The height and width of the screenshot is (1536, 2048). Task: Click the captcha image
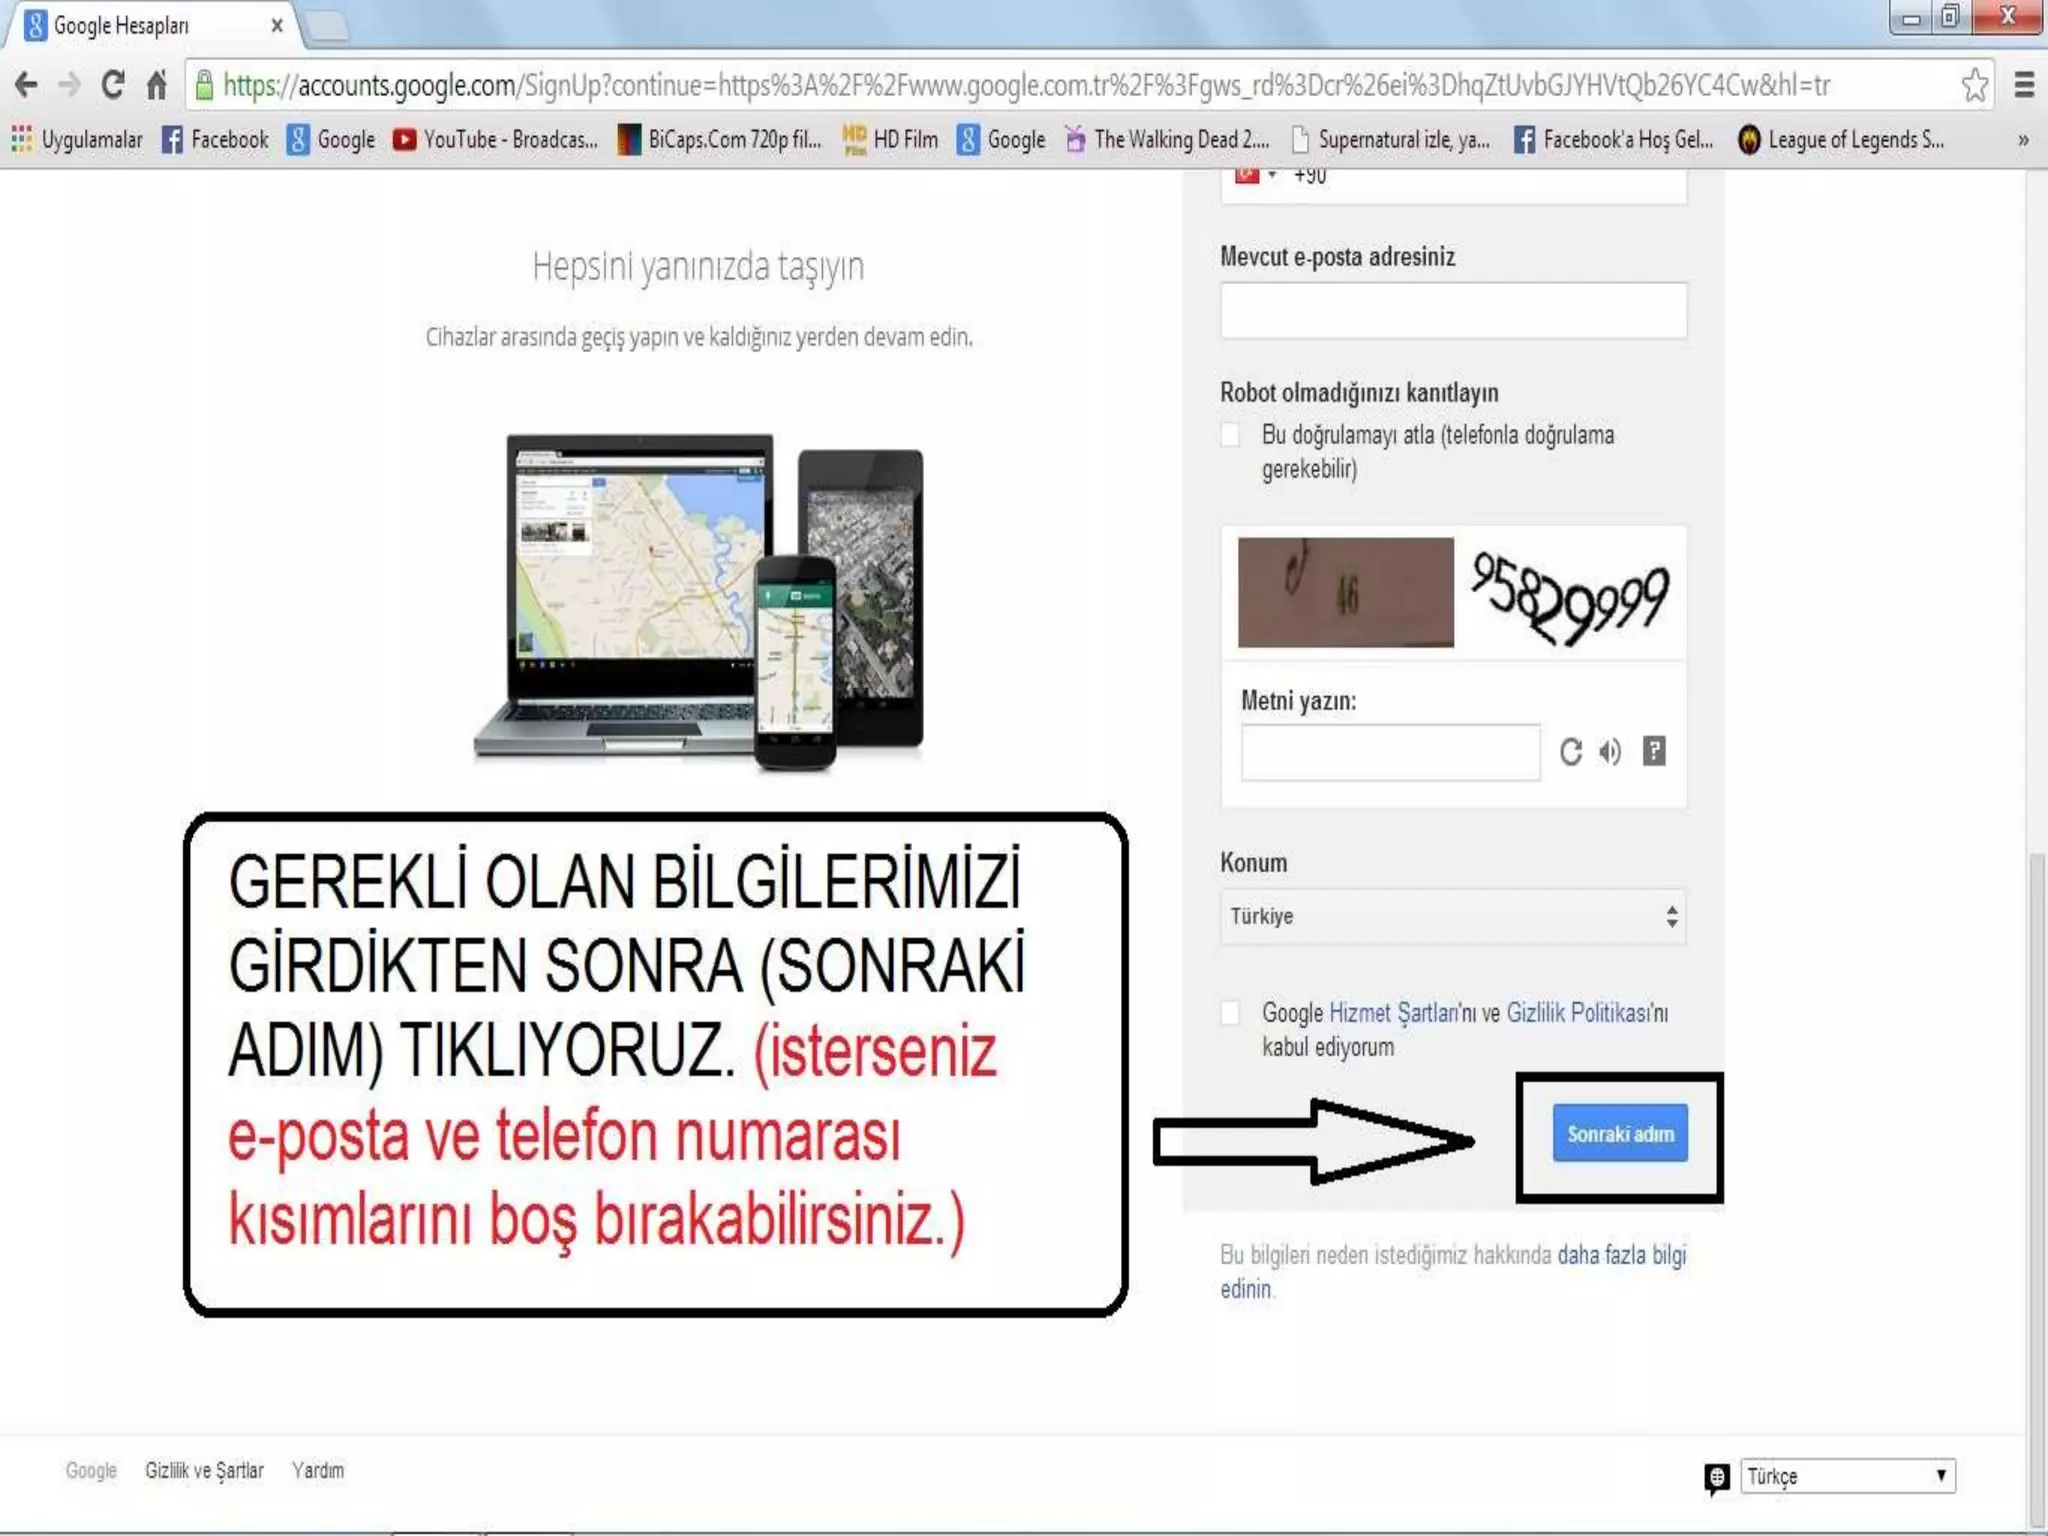[x=1453, y=593]
